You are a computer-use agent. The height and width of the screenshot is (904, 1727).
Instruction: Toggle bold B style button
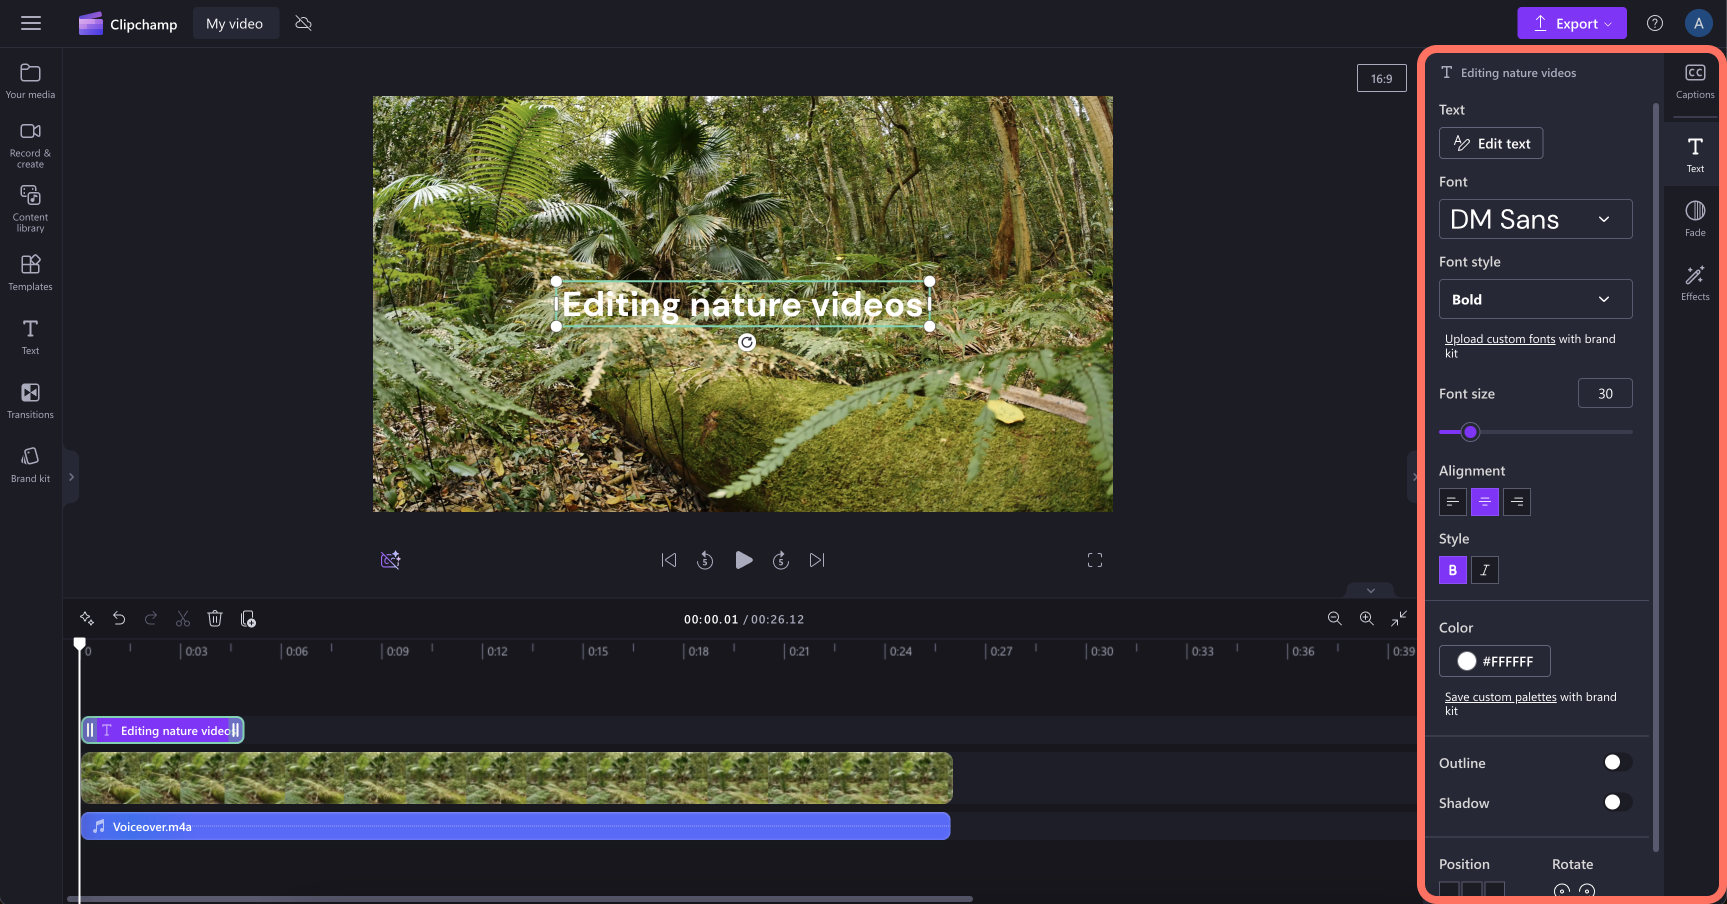tap(1453, 570)
